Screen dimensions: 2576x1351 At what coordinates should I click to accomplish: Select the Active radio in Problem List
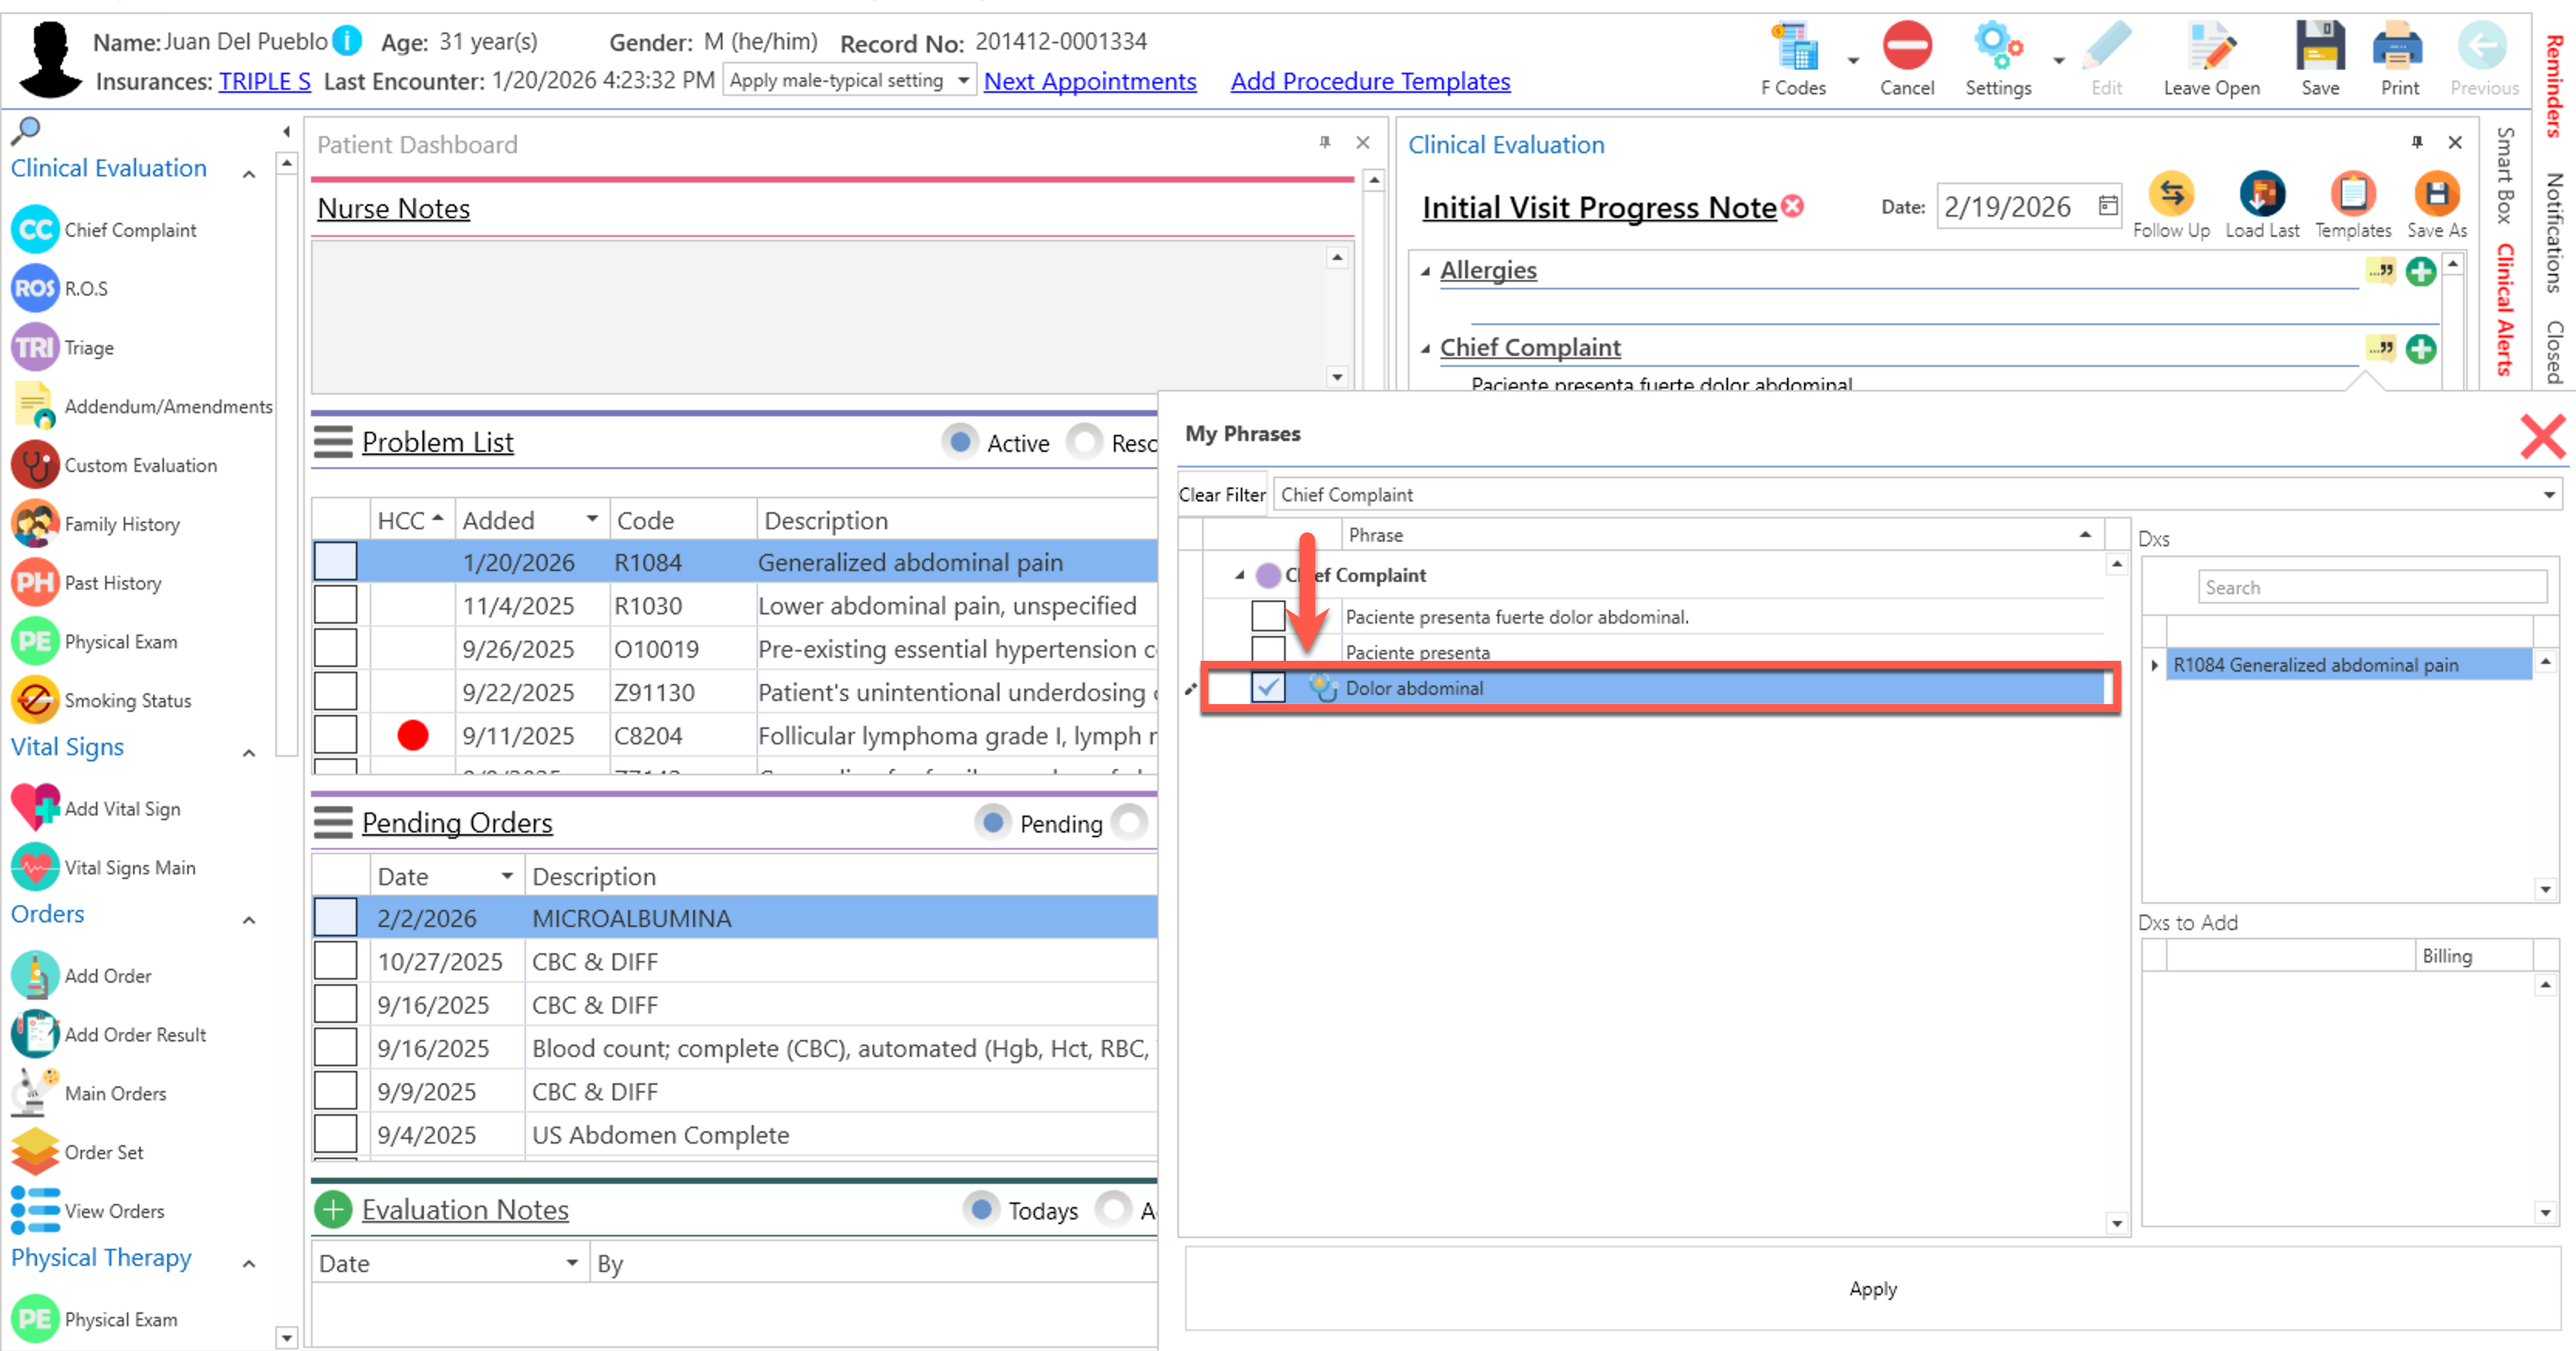[960, 442]
